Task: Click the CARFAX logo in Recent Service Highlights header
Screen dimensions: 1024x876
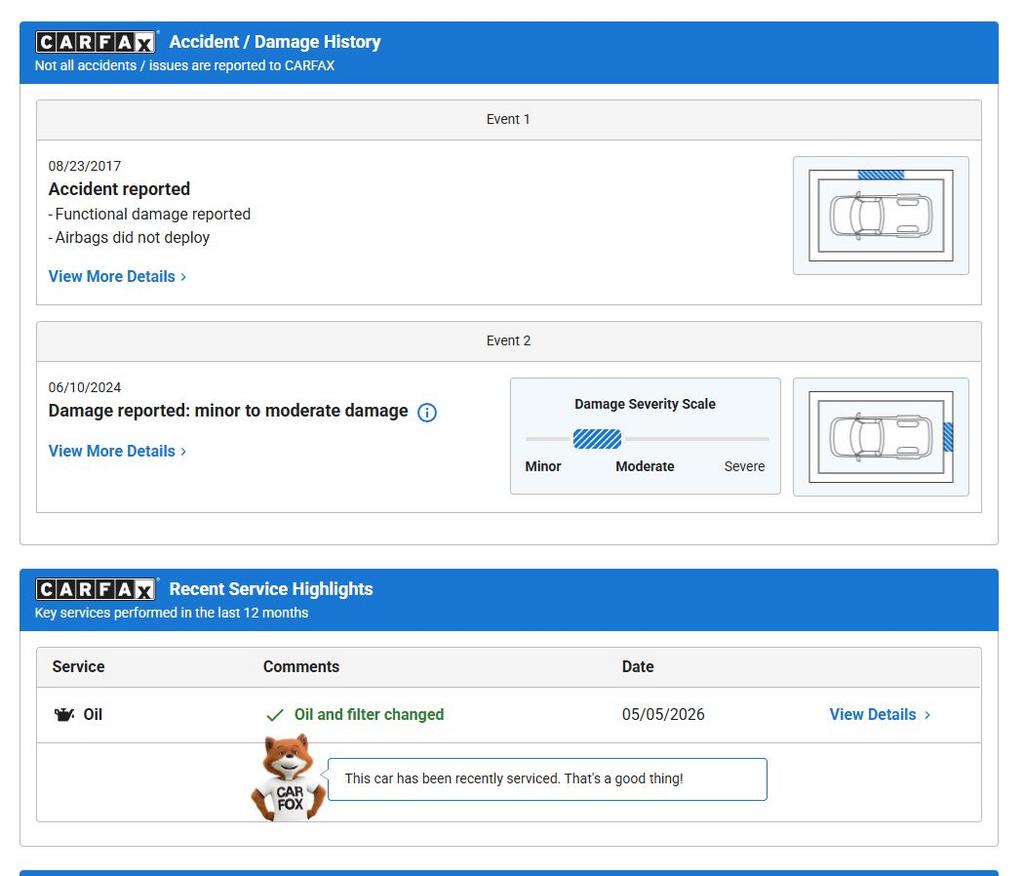Action: click(95, 589)
